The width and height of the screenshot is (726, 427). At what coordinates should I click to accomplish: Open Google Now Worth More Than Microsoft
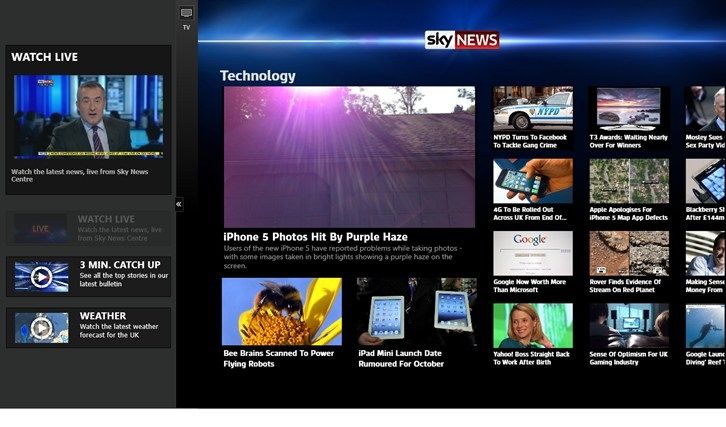pyautogui.click(x=529, y=286)
